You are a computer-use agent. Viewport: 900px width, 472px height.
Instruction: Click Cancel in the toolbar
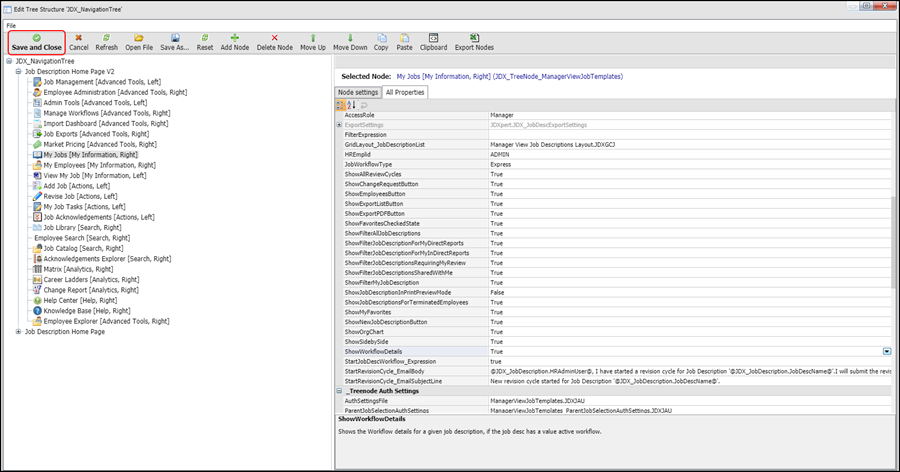78,42
